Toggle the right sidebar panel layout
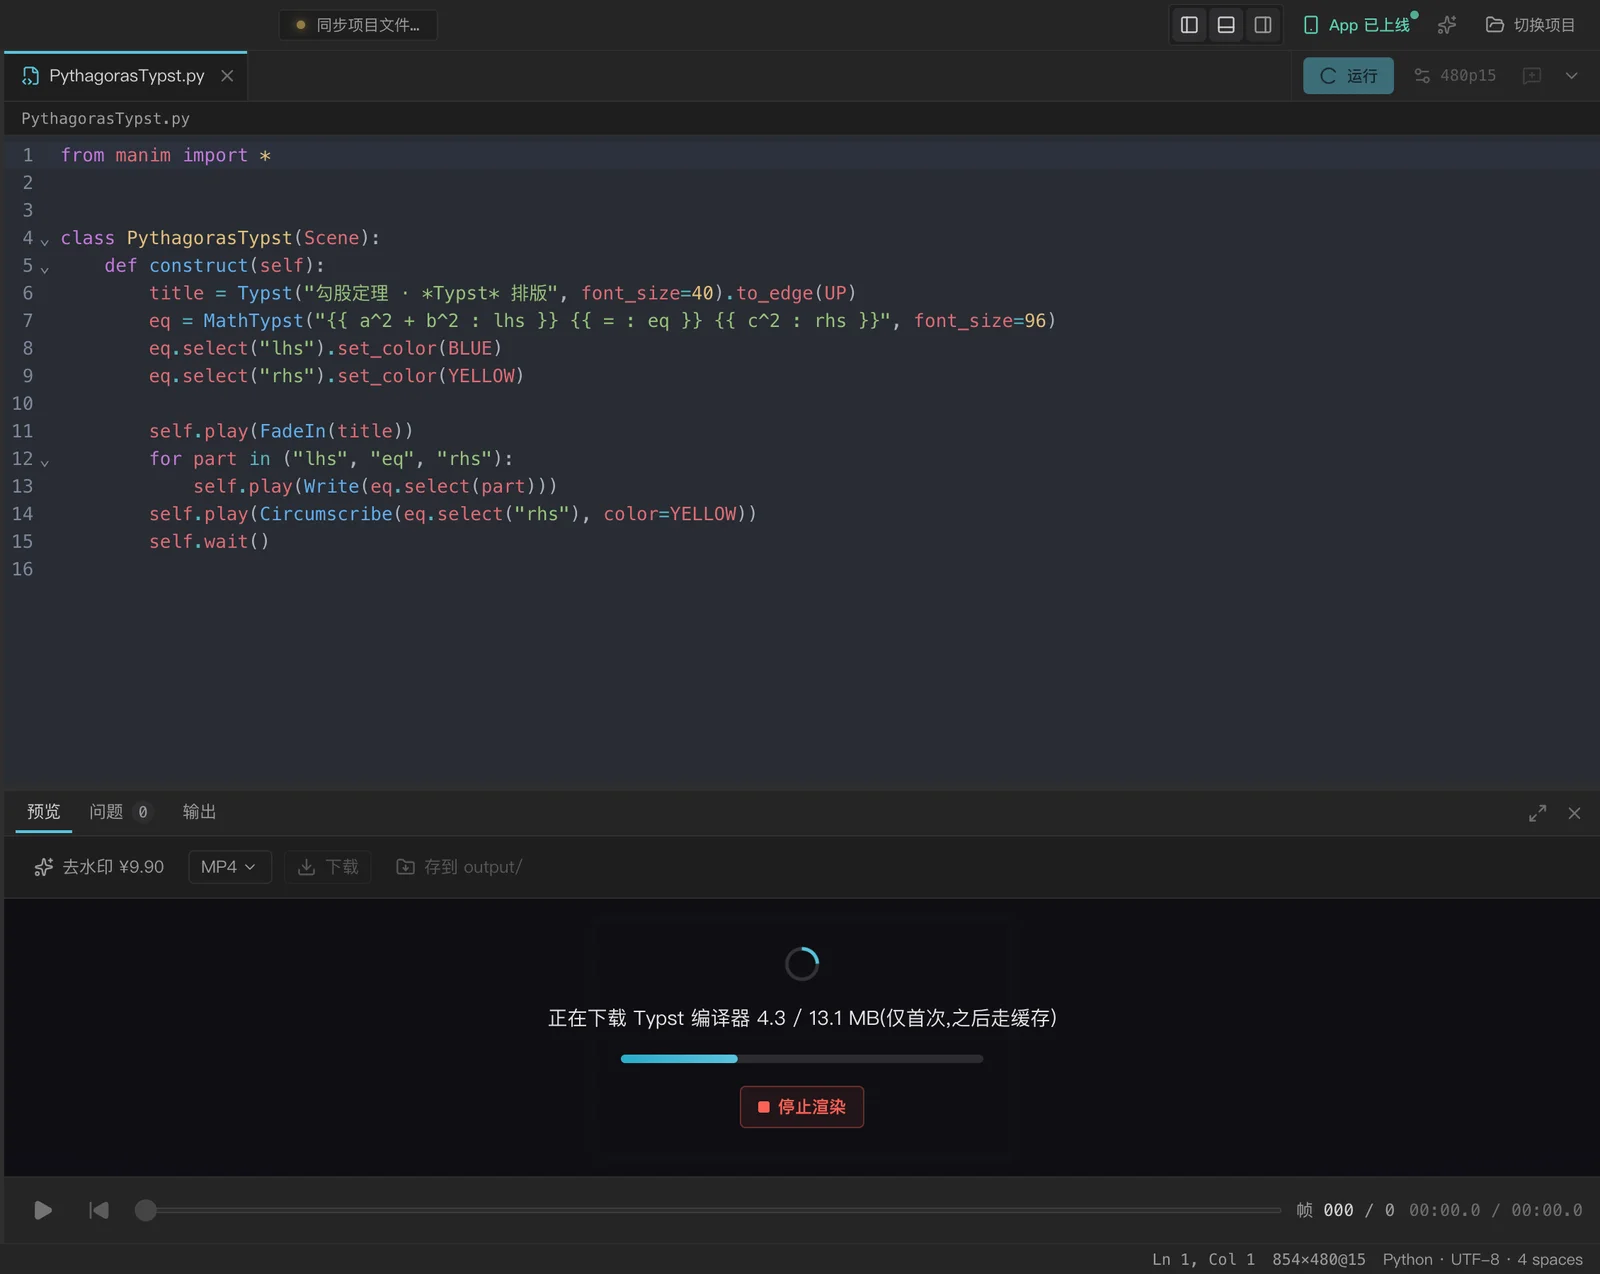The height and width of the screenshot is (1274, 1600). (1263, 25)
